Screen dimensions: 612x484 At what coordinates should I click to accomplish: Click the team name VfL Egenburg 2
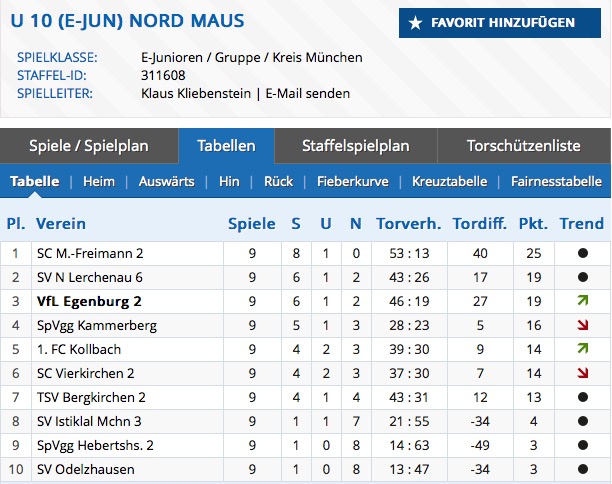pyautogui.click(x=89, y=301)
